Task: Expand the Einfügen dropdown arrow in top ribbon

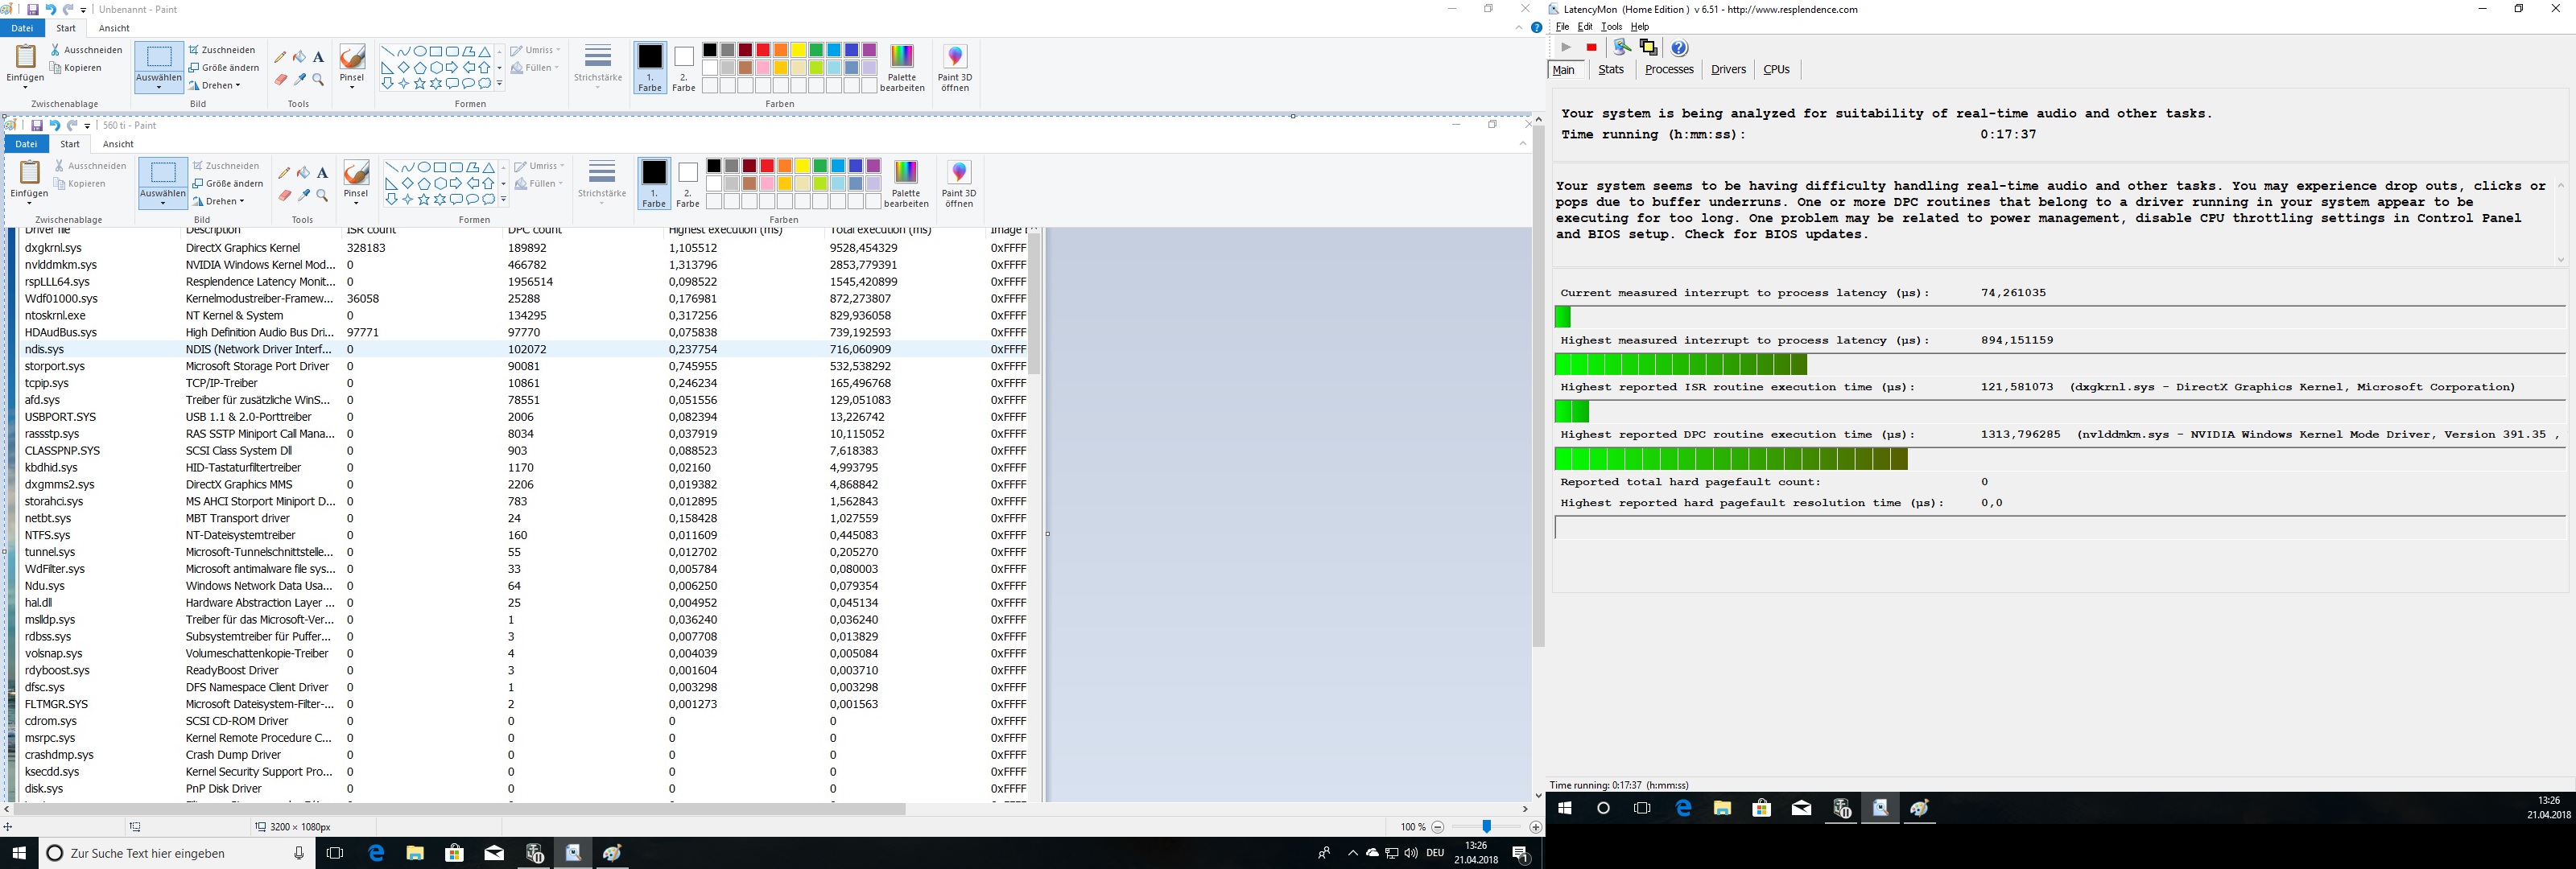Action: pos(25,87)
